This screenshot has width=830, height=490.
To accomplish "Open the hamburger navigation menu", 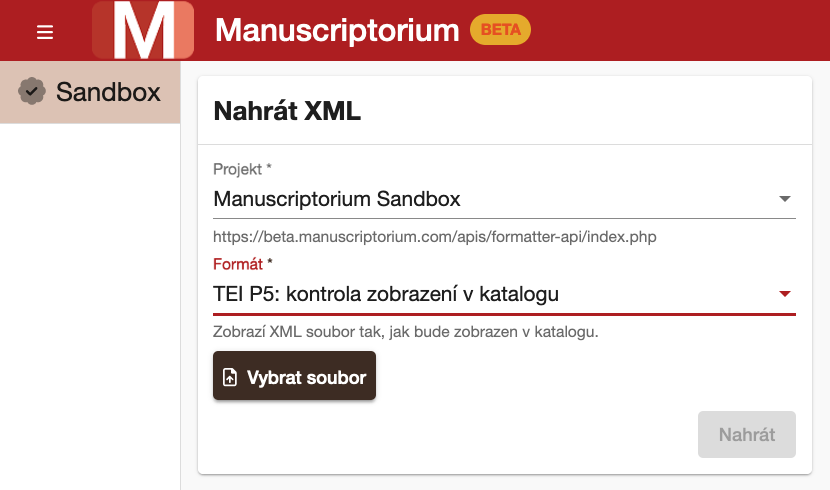I will 45,32.
